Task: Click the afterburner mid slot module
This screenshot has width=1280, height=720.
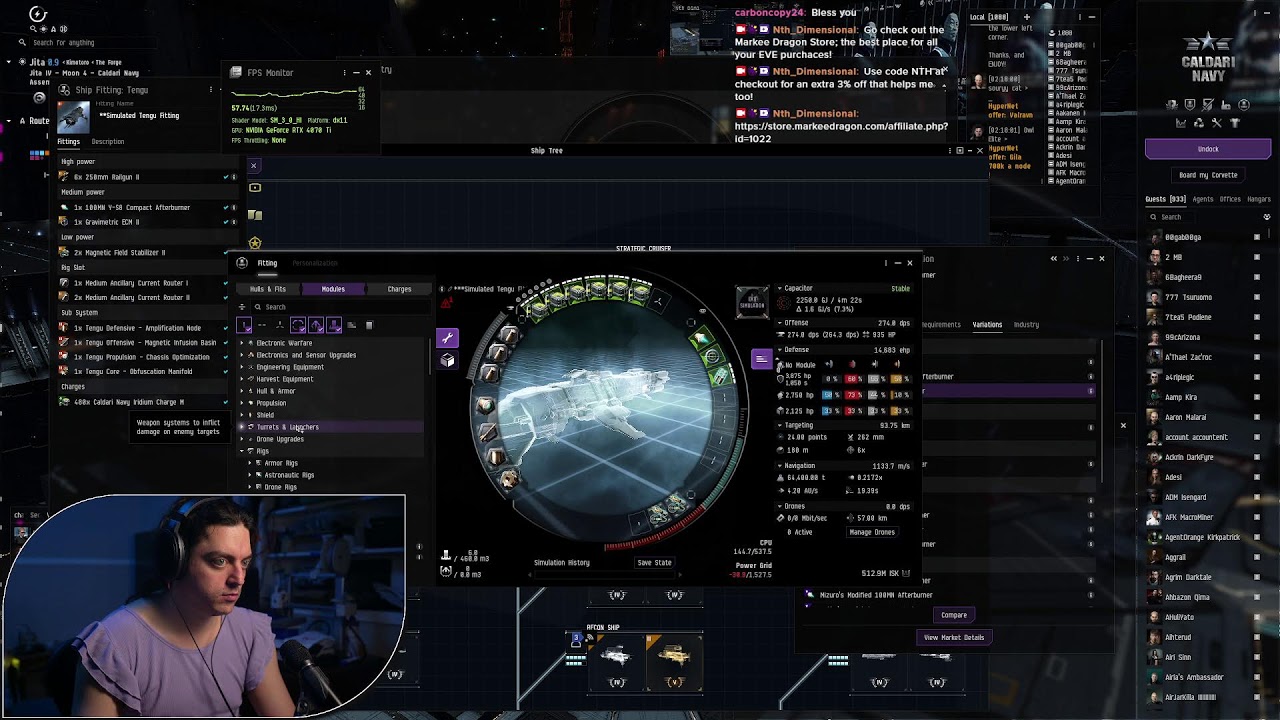Action: click(x=701, y=339)
